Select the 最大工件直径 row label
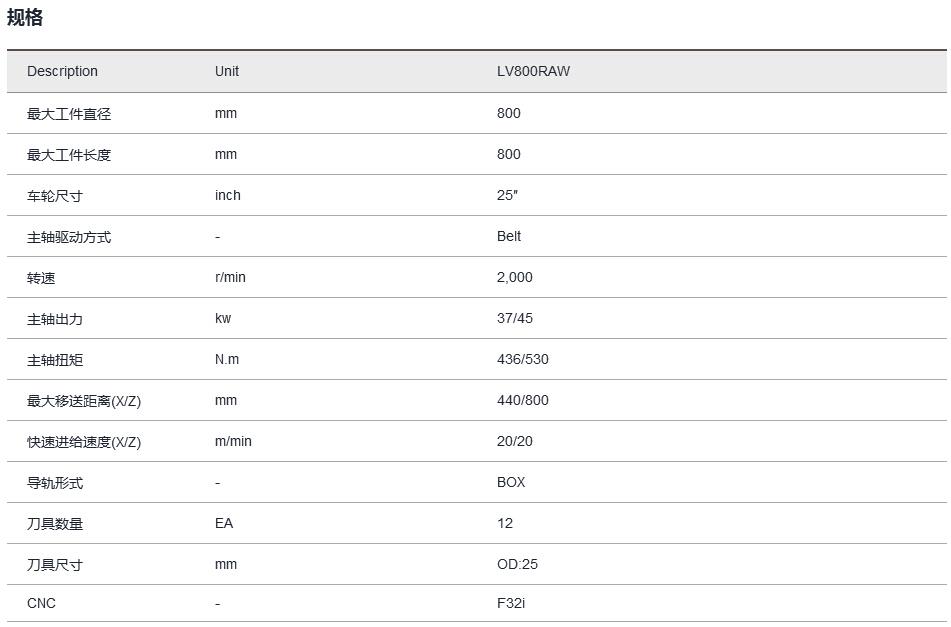 click(x=69, y=114)
